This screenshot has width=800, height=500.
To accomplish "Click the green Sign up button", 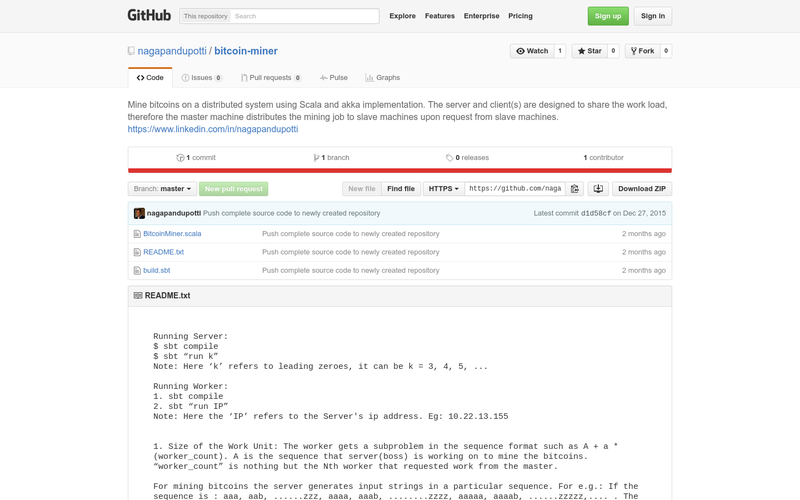I will click(x=608, y=16).
